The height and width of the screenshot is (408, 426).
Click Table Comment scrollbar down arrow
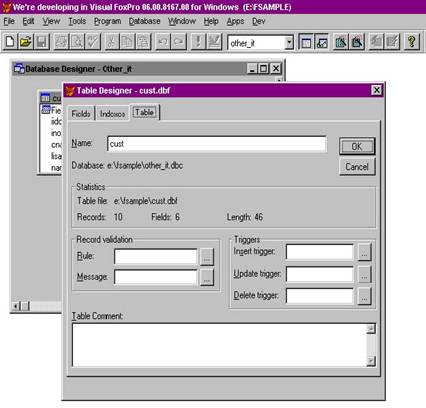[x=371, y=361]
